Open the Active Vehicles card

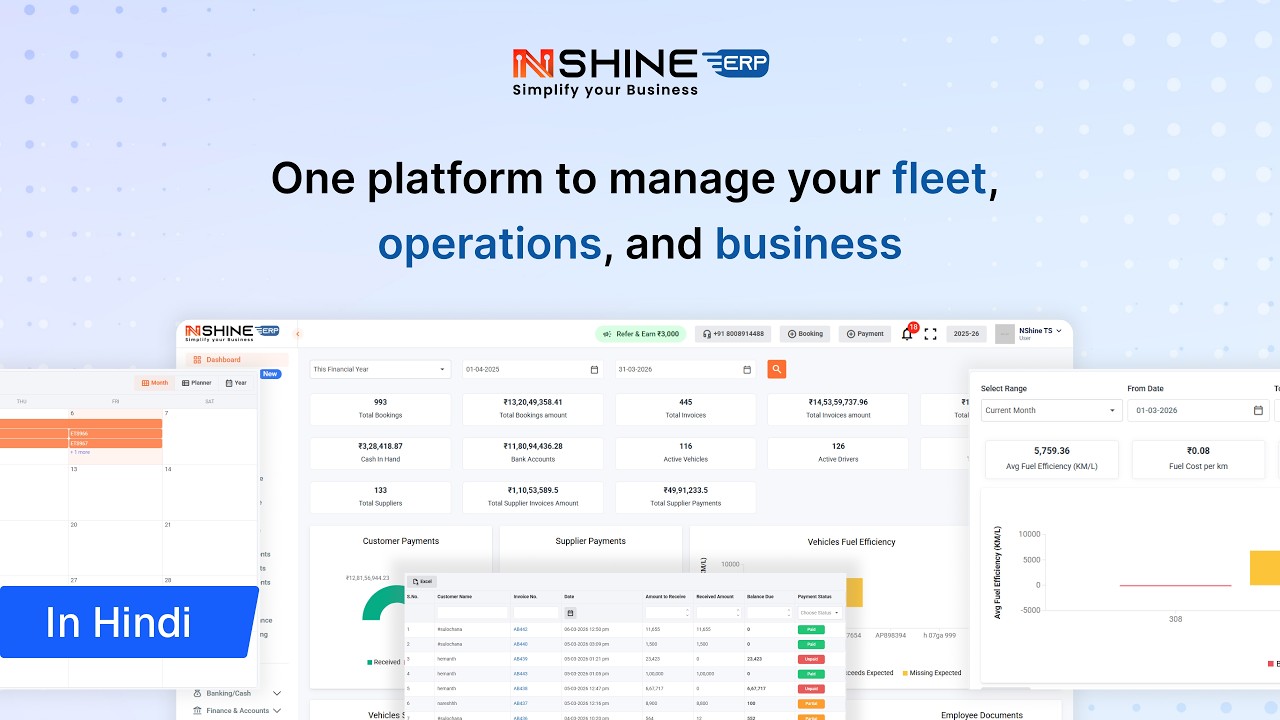(x=685, y=453)
